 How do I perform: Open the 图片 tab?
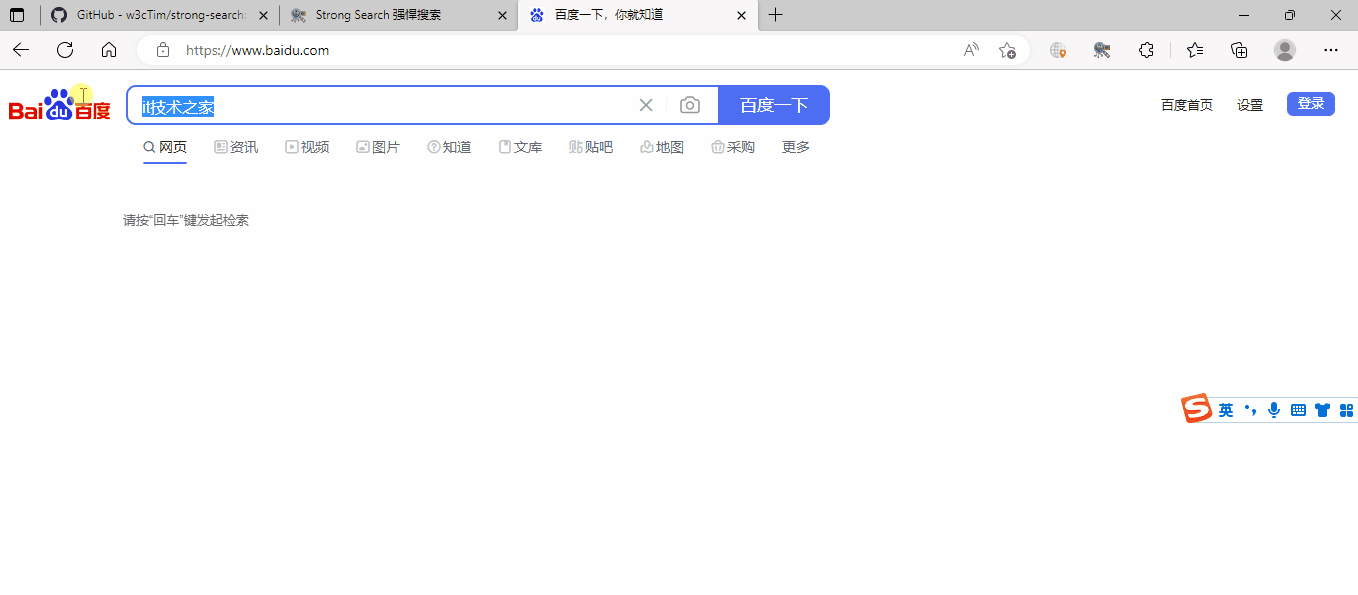(x=378, y=147)
